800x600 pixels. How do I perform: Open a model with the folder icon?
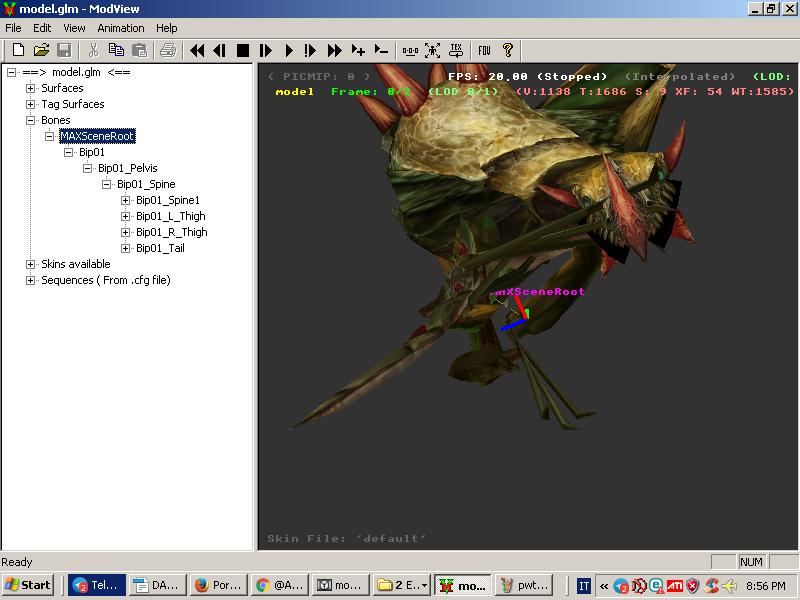[41, 50]
